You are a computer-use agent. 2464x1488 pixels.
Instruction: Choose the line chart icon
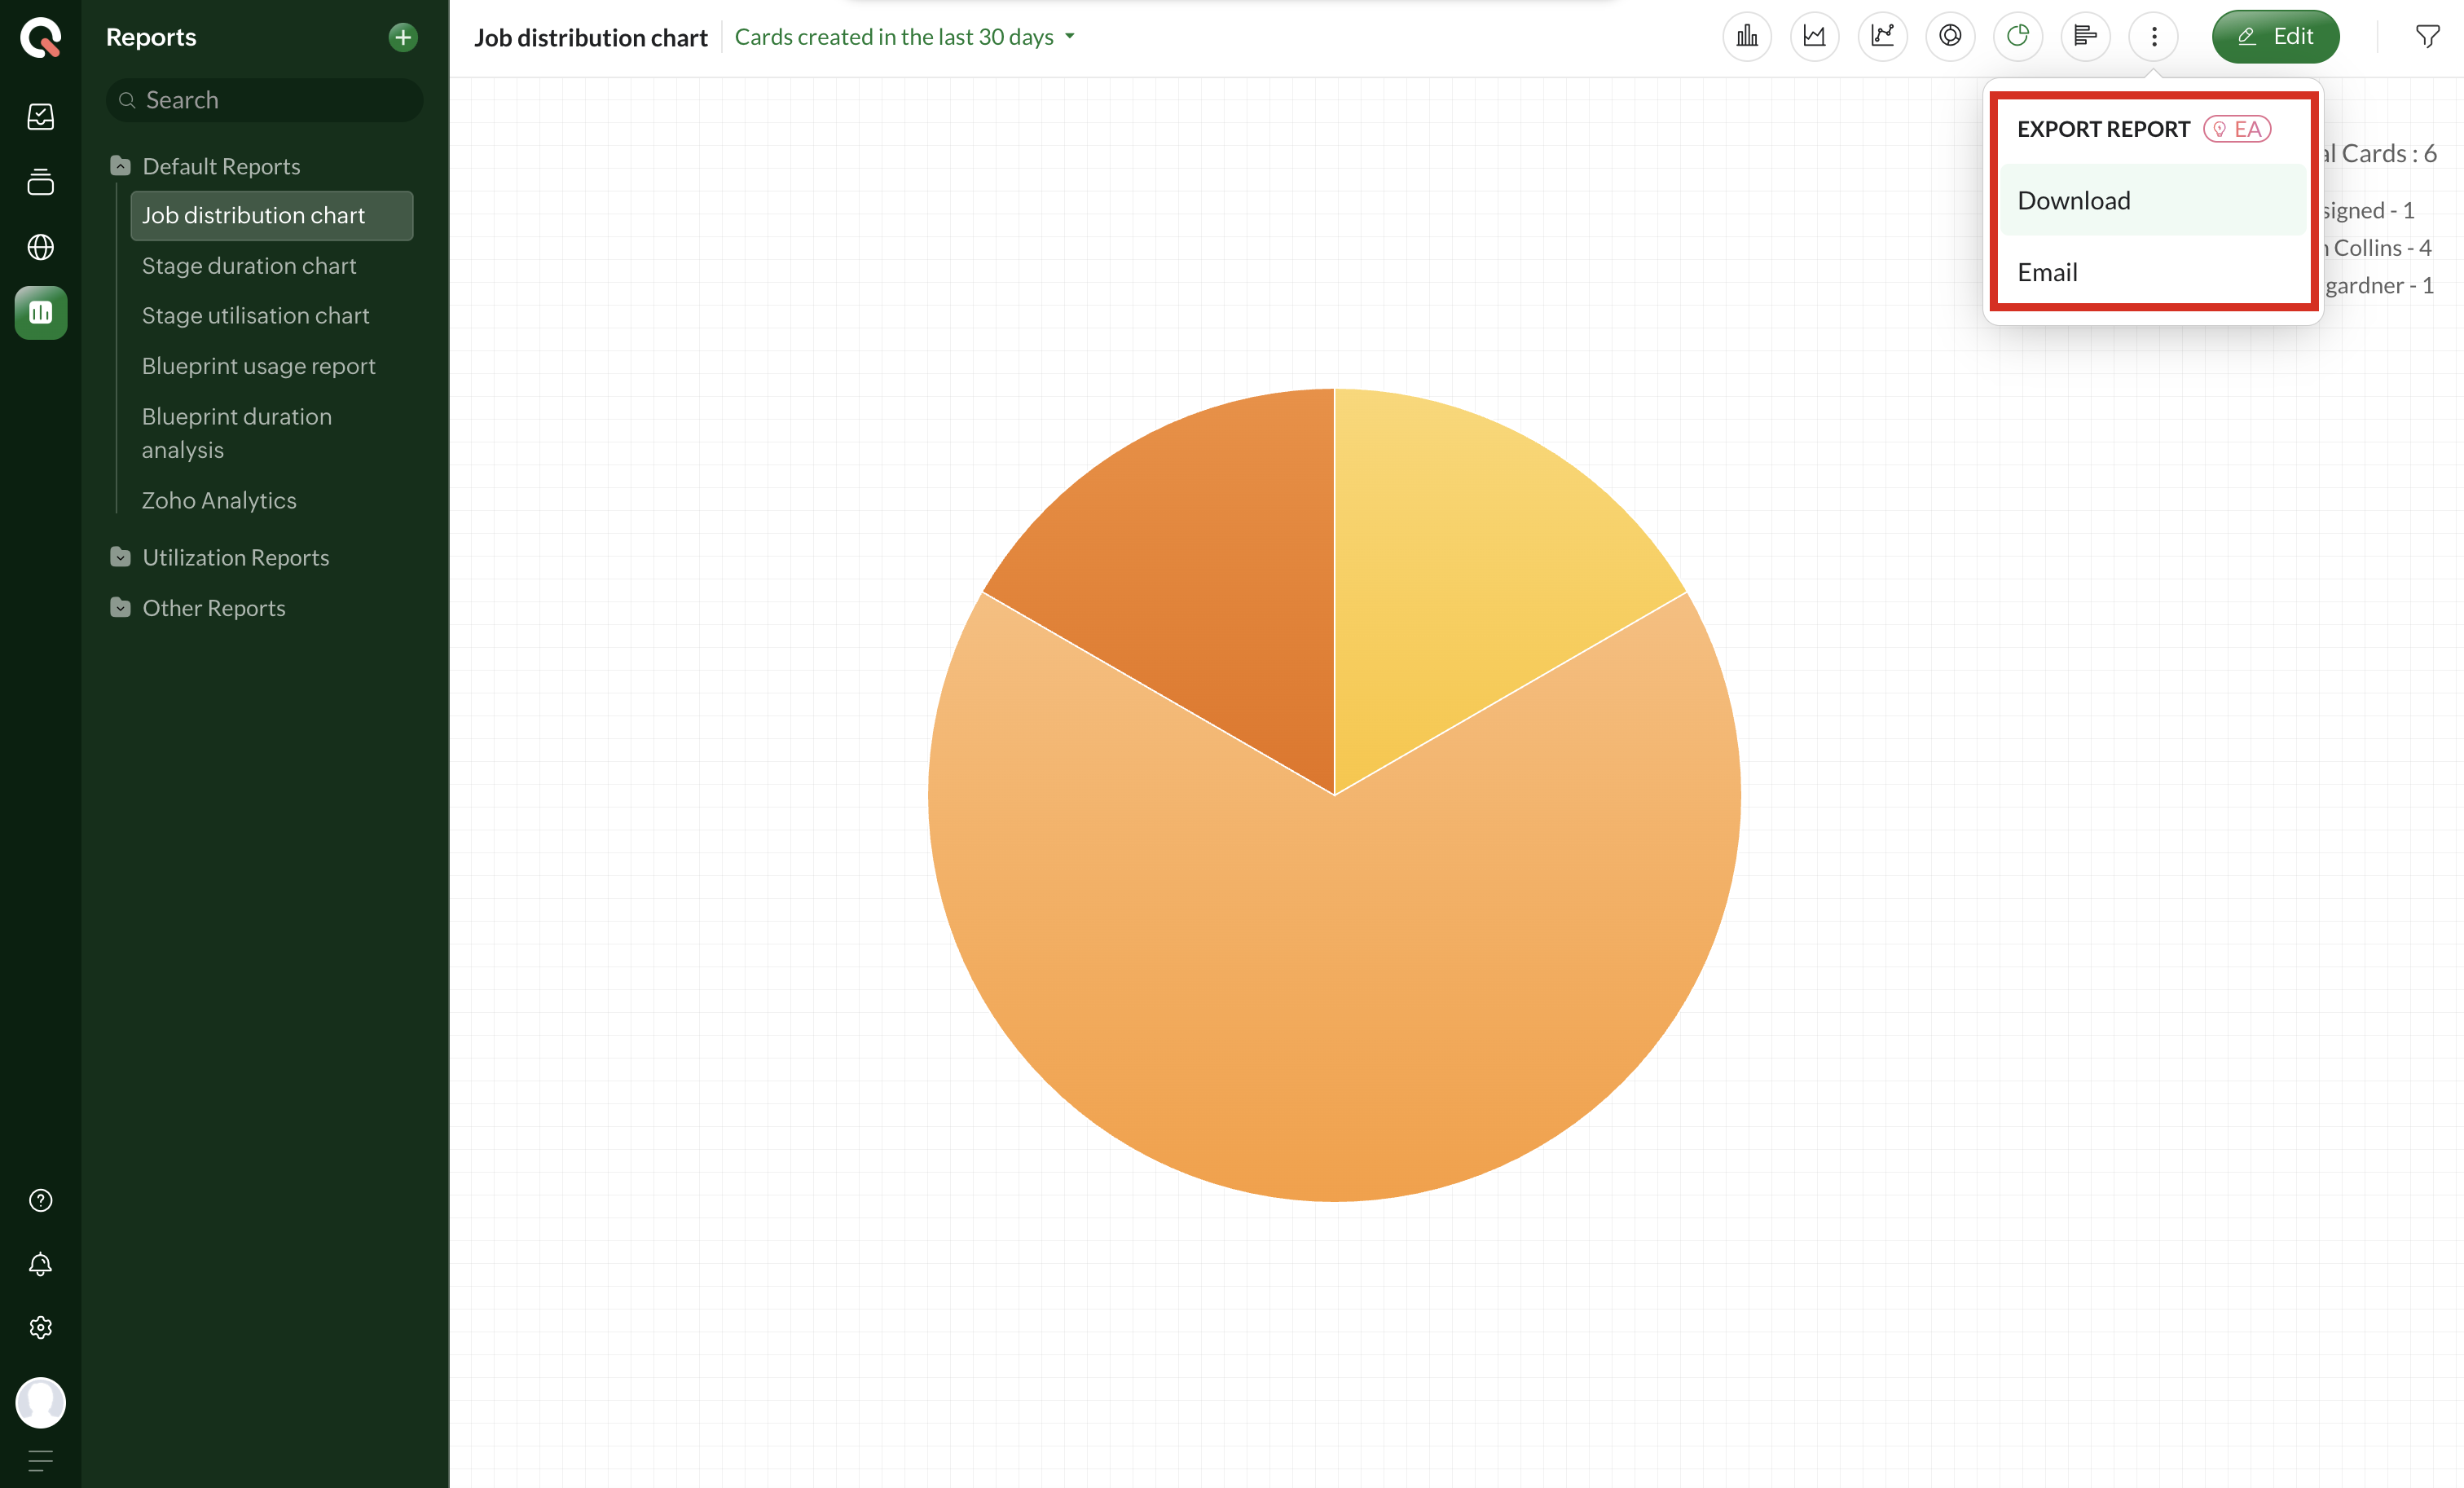tap(1882, 37)
